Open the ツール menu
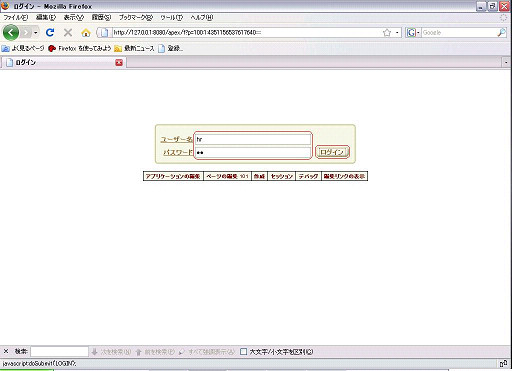The image size is (512, 371). coord(172,17)
